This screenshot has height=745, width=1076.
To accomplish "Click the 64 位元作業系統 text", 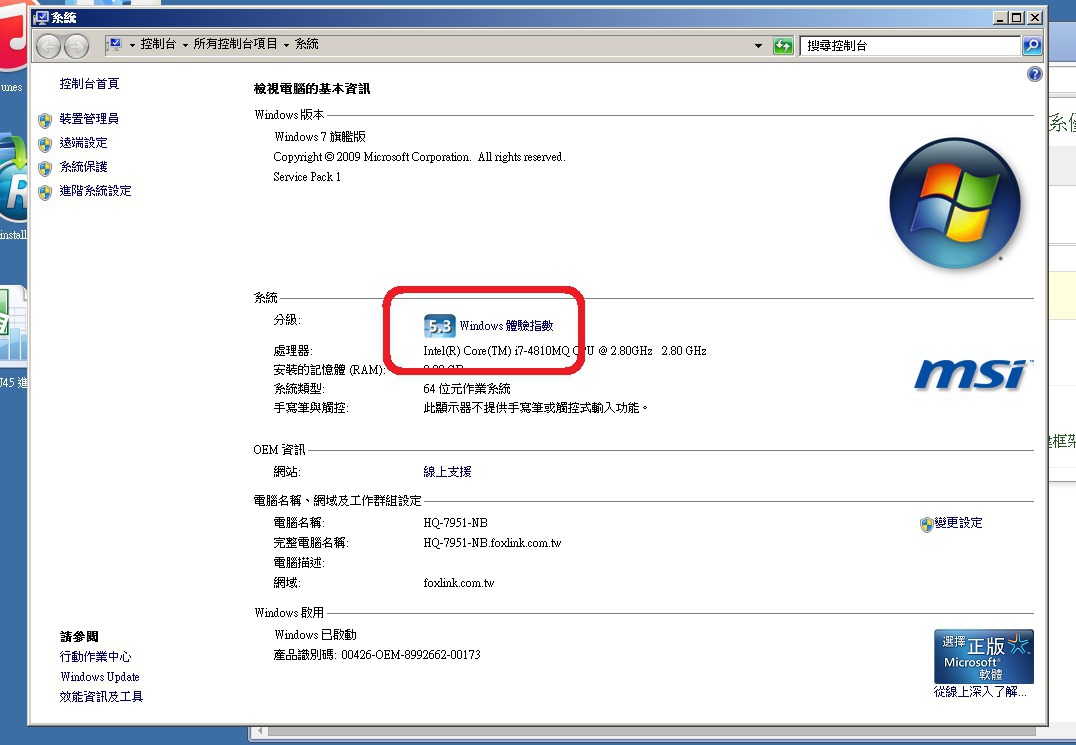I will 467,389.
